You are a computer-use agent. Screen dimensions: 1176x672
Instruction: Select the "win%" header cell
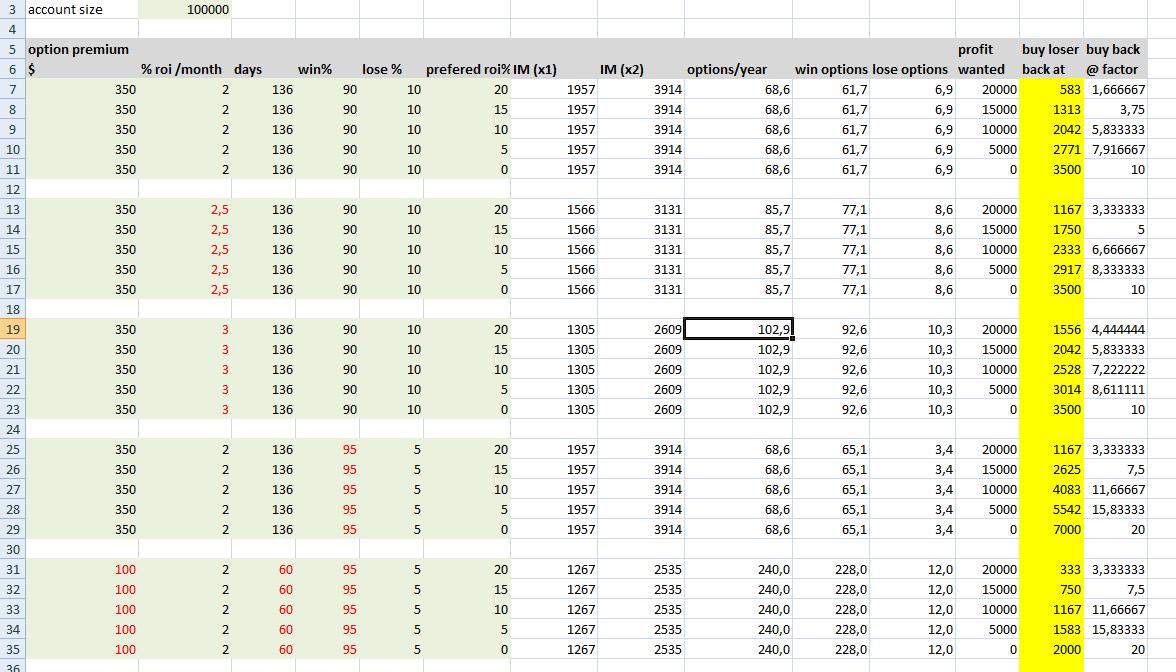(328, 69)
